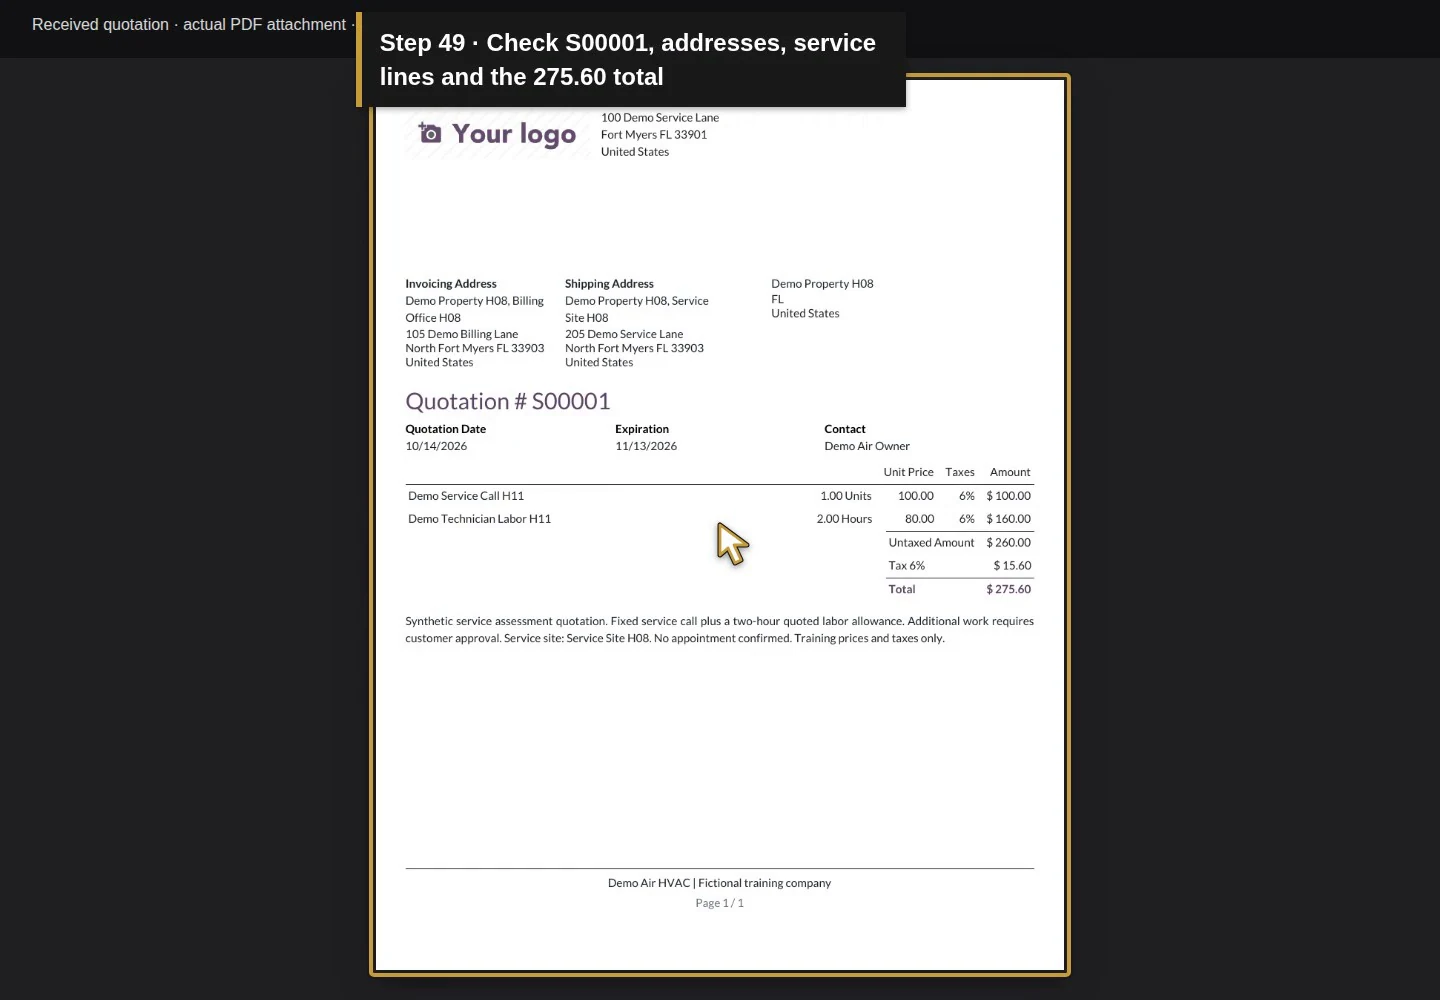Click the "Amount" column header
Screen dimensions: 1440x1000
pyautogui.click(x=1010, y=472)
